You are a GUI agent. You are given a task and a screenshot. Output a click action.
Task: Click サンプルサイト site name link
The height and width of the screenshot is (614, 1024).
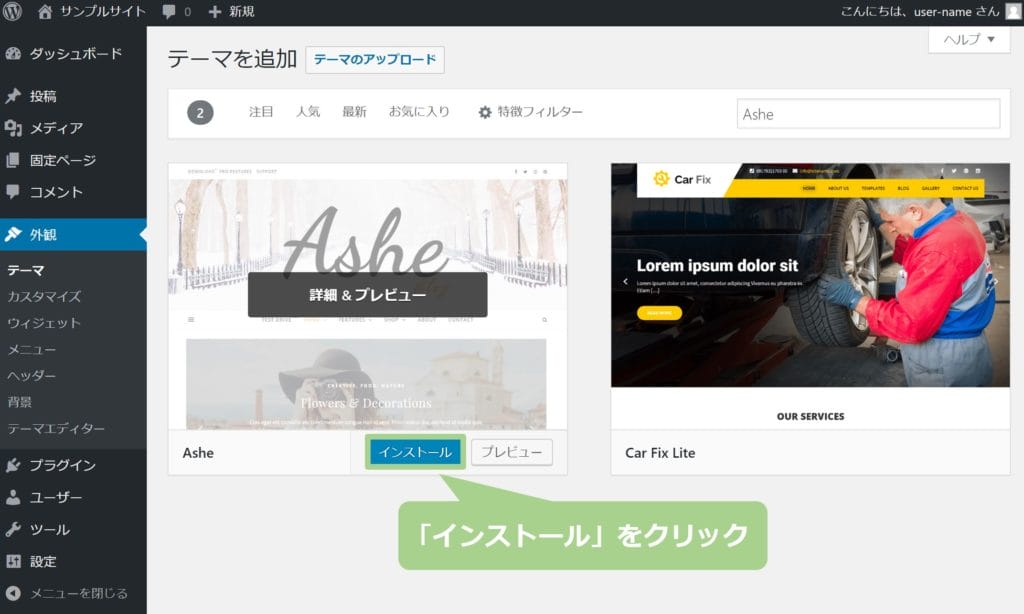[103, 12]
